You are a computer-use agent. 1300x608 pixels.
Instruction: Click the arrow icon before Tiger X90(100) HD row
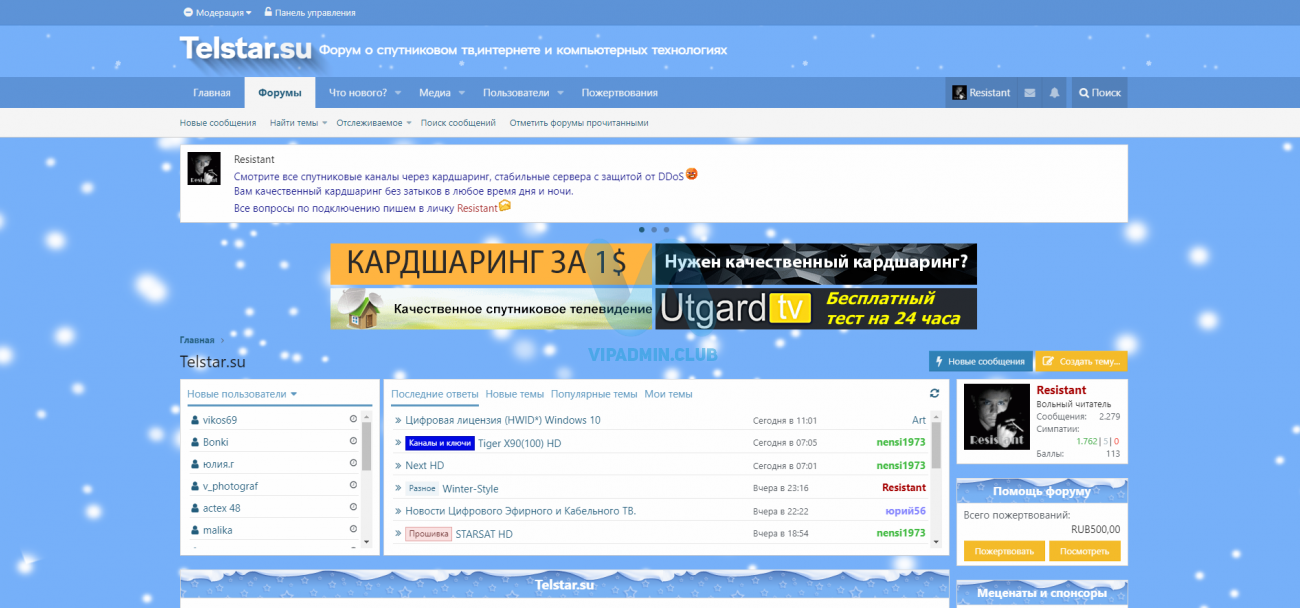[398, 443]
